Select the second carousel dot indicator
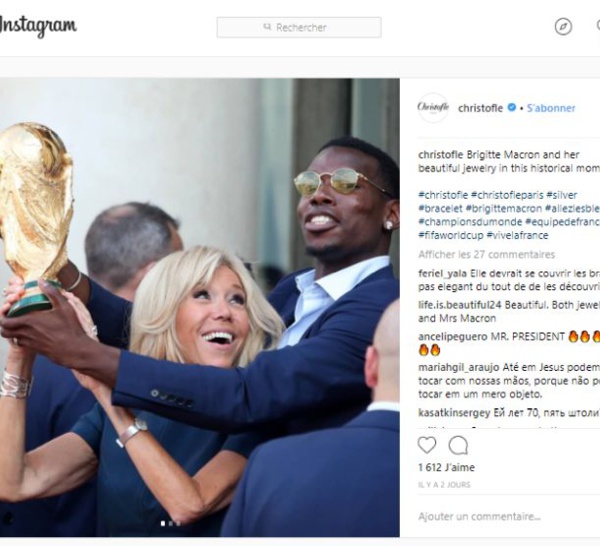This screenshot has height=546, width=600. [x=171, y=523]
